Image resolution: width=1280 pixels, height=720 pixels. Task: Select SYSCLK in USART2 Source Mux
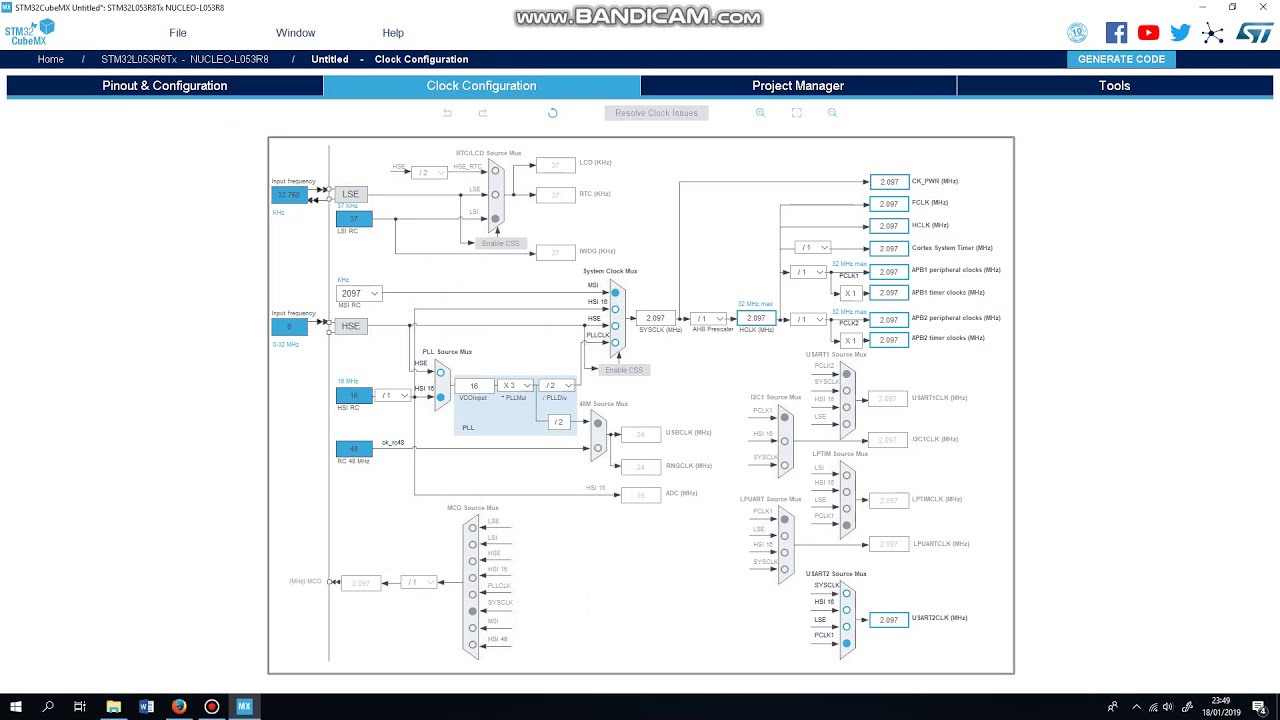pyautogui.click(x=846, y=593)
